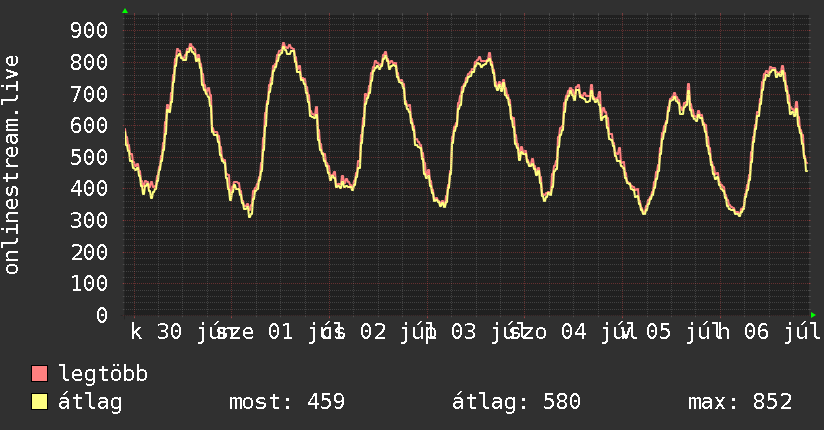
Task: Click the 500 y-axis label
Action: point(89,157)
